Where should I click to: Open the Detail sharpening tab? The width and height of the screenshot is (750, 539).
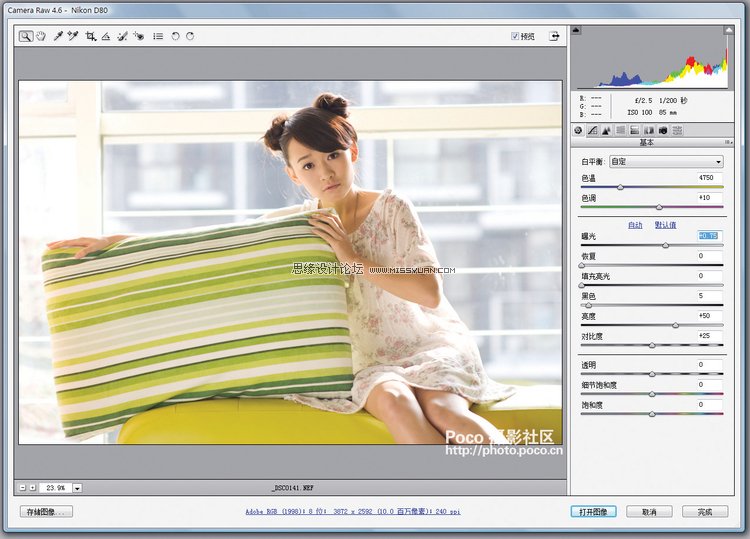pos(607,130)
